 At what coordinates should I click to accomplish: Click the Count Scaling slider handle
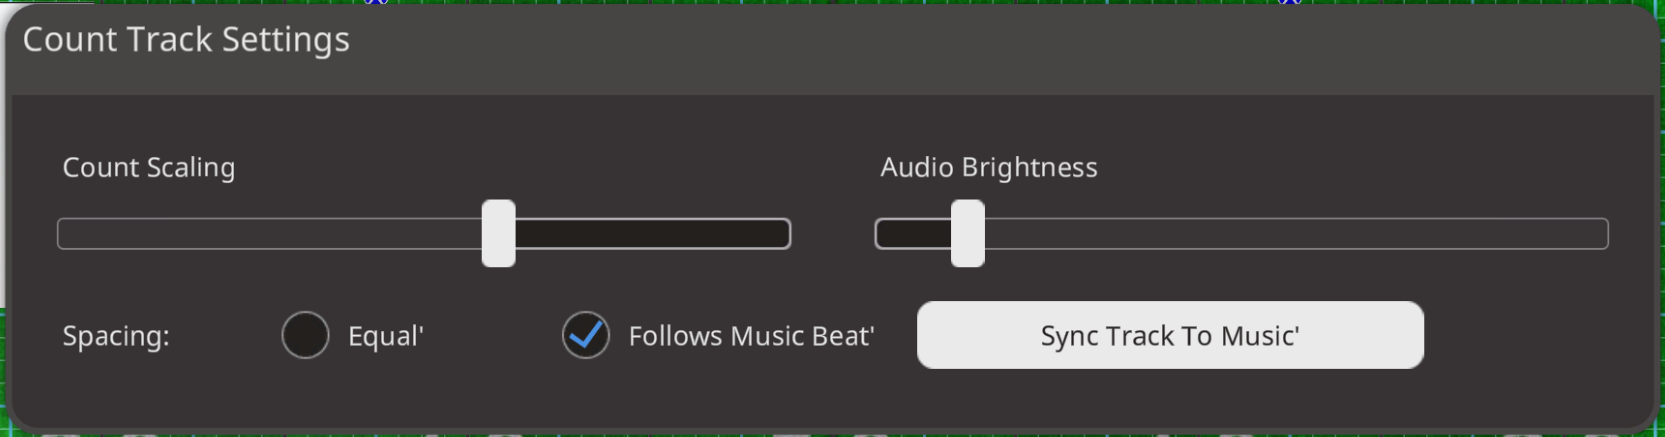click(x=498, y=233)
